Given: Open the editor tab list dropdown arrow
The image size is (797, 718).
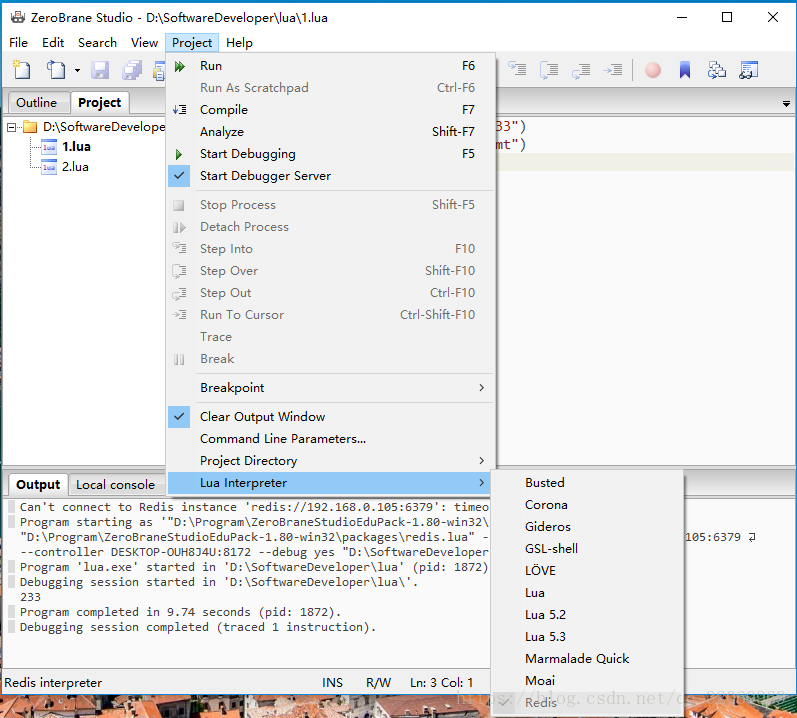Looking at the screenshot, I should (x=786, y=104).
